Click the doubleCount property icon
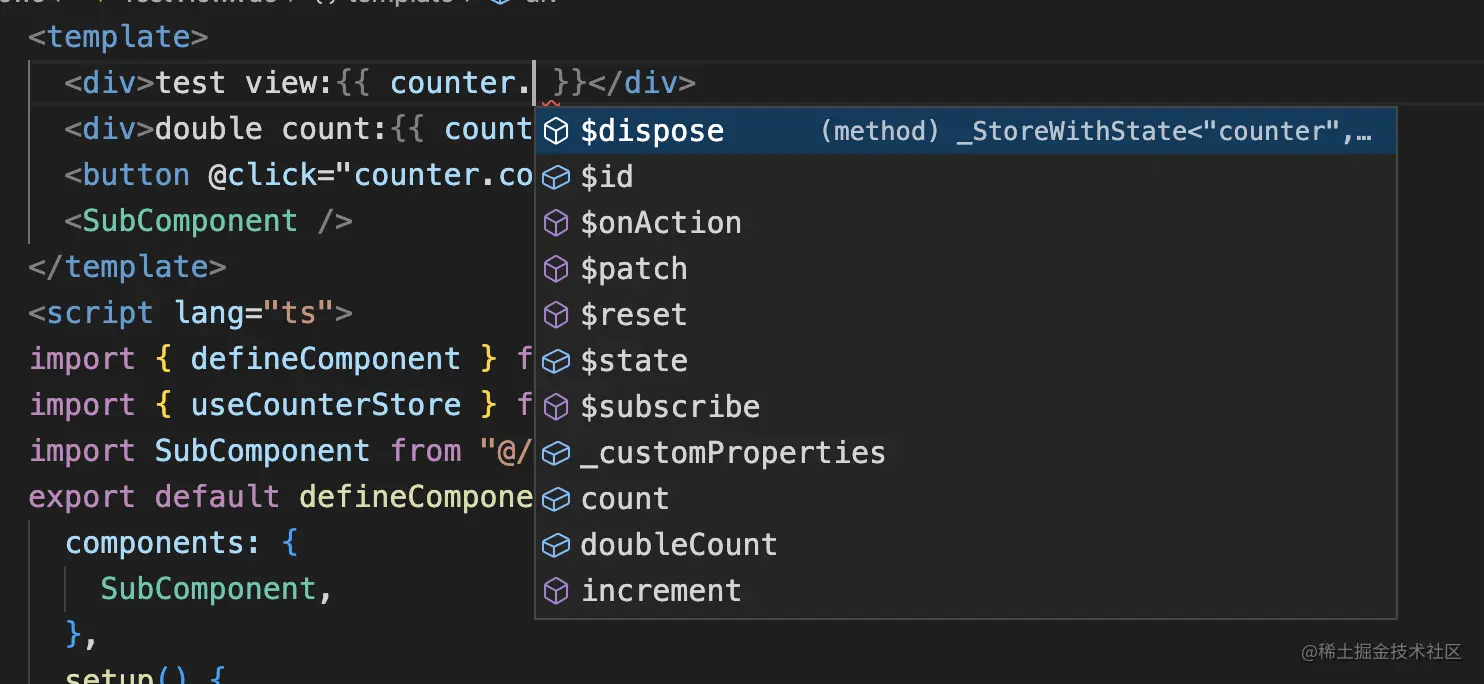Image resolution: width=1484 pixels, height=684 pixels. click(x=556, y=545)
